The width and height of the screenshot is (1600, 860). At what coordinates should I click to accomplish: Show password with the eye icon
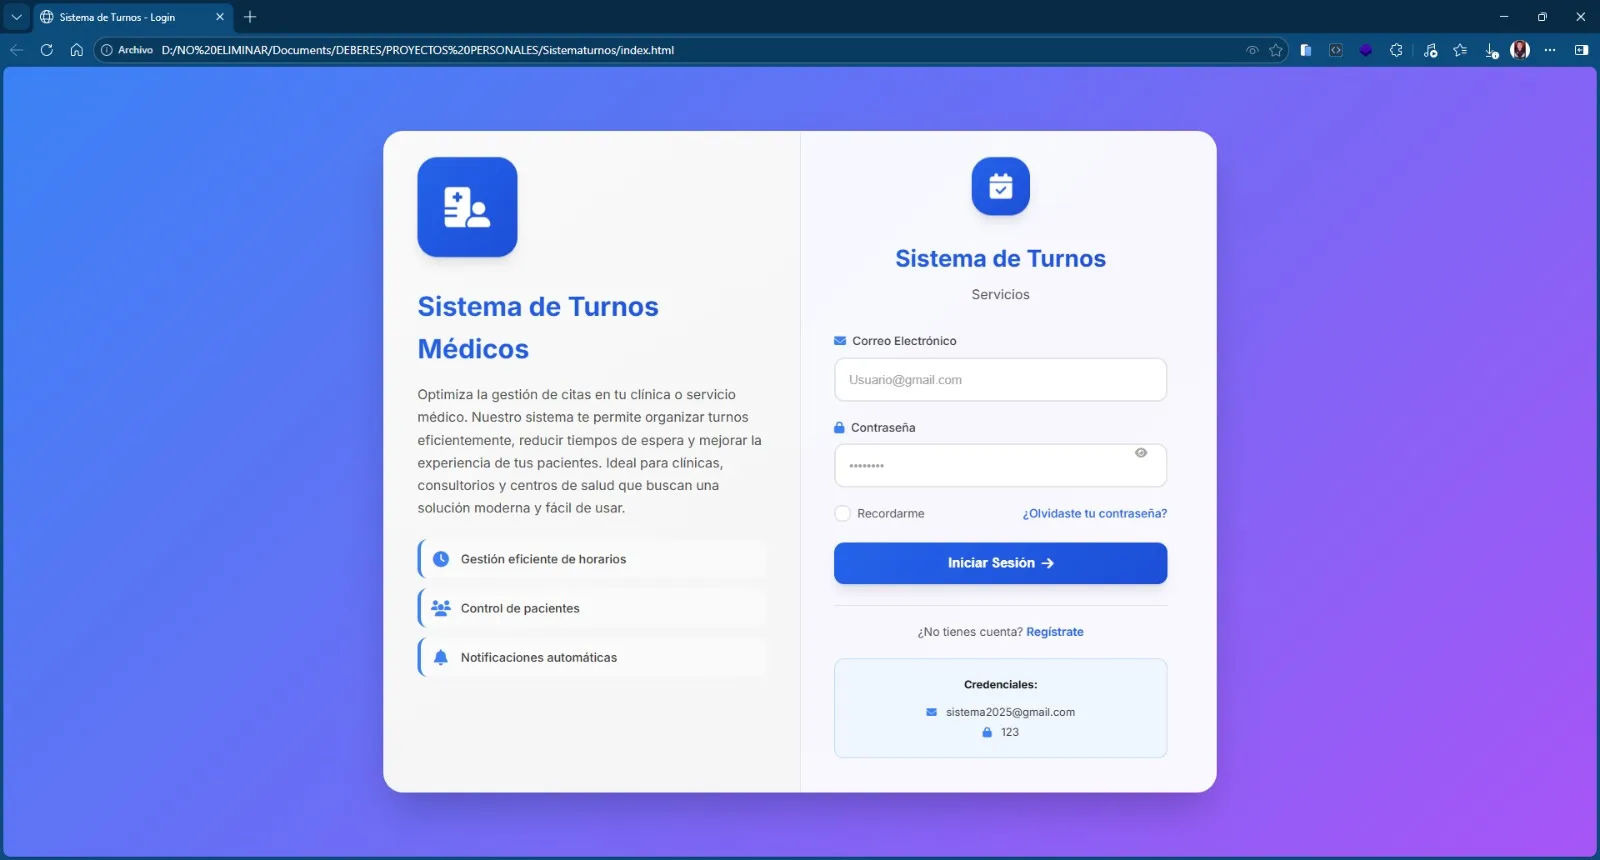[x=1141, y=453]
